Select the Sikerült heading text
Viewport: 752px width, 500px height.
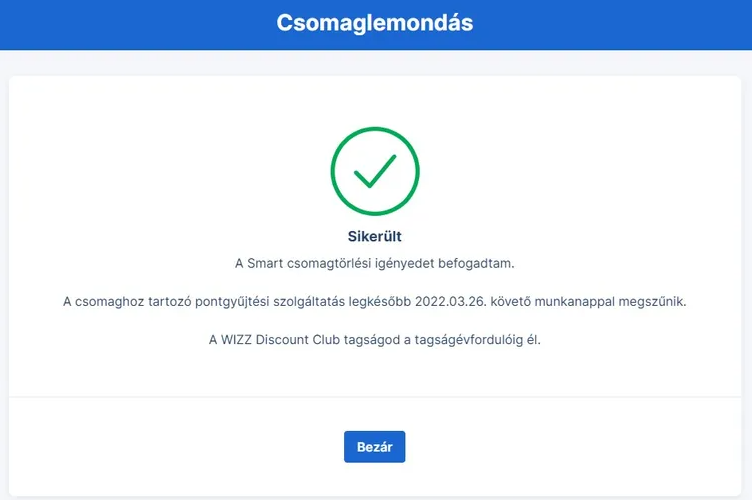375,237
